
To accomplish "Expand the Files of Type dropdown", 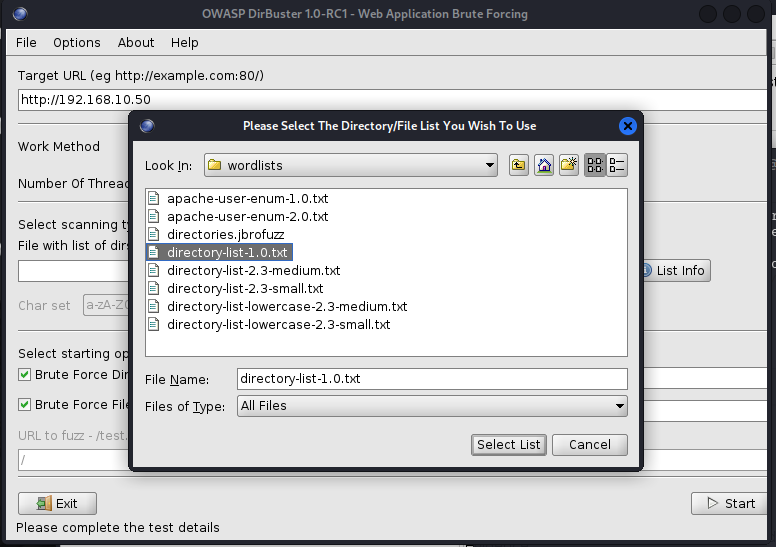I will pyautogui.click(x=432, y=406).
